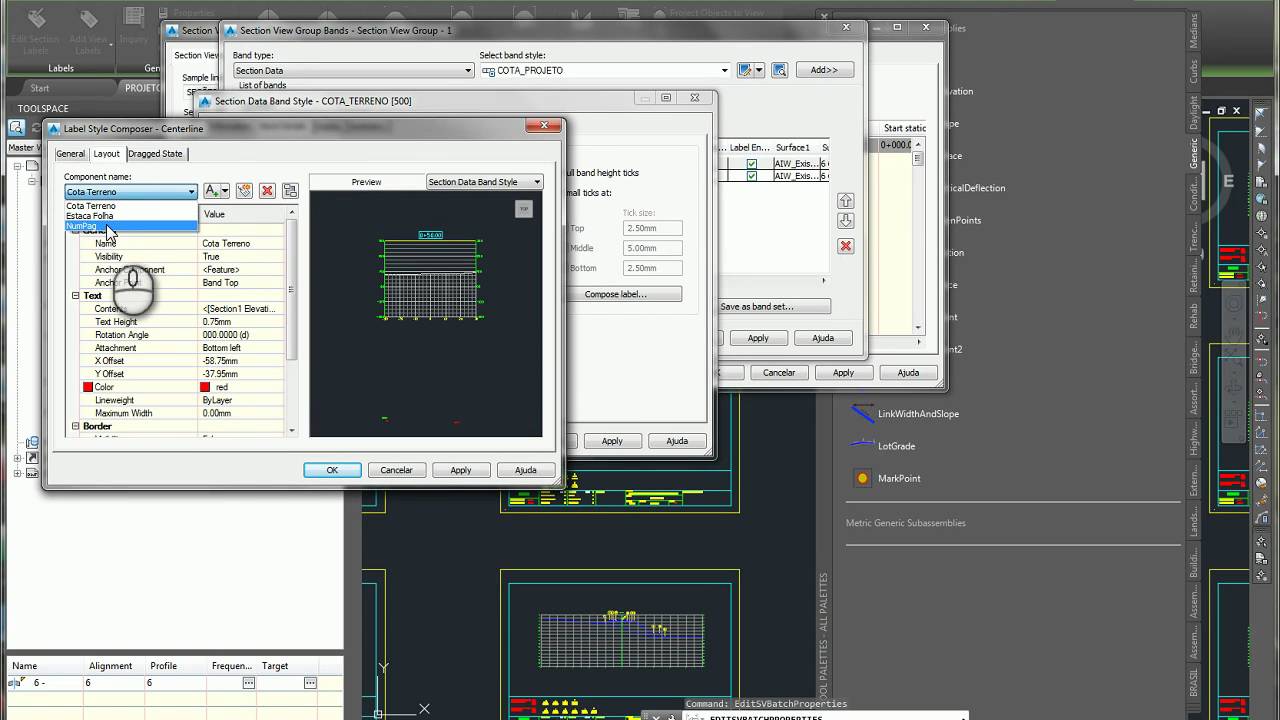Switch to the General tab
This screenshot has height=720, width=1280.
coord(70,154)
